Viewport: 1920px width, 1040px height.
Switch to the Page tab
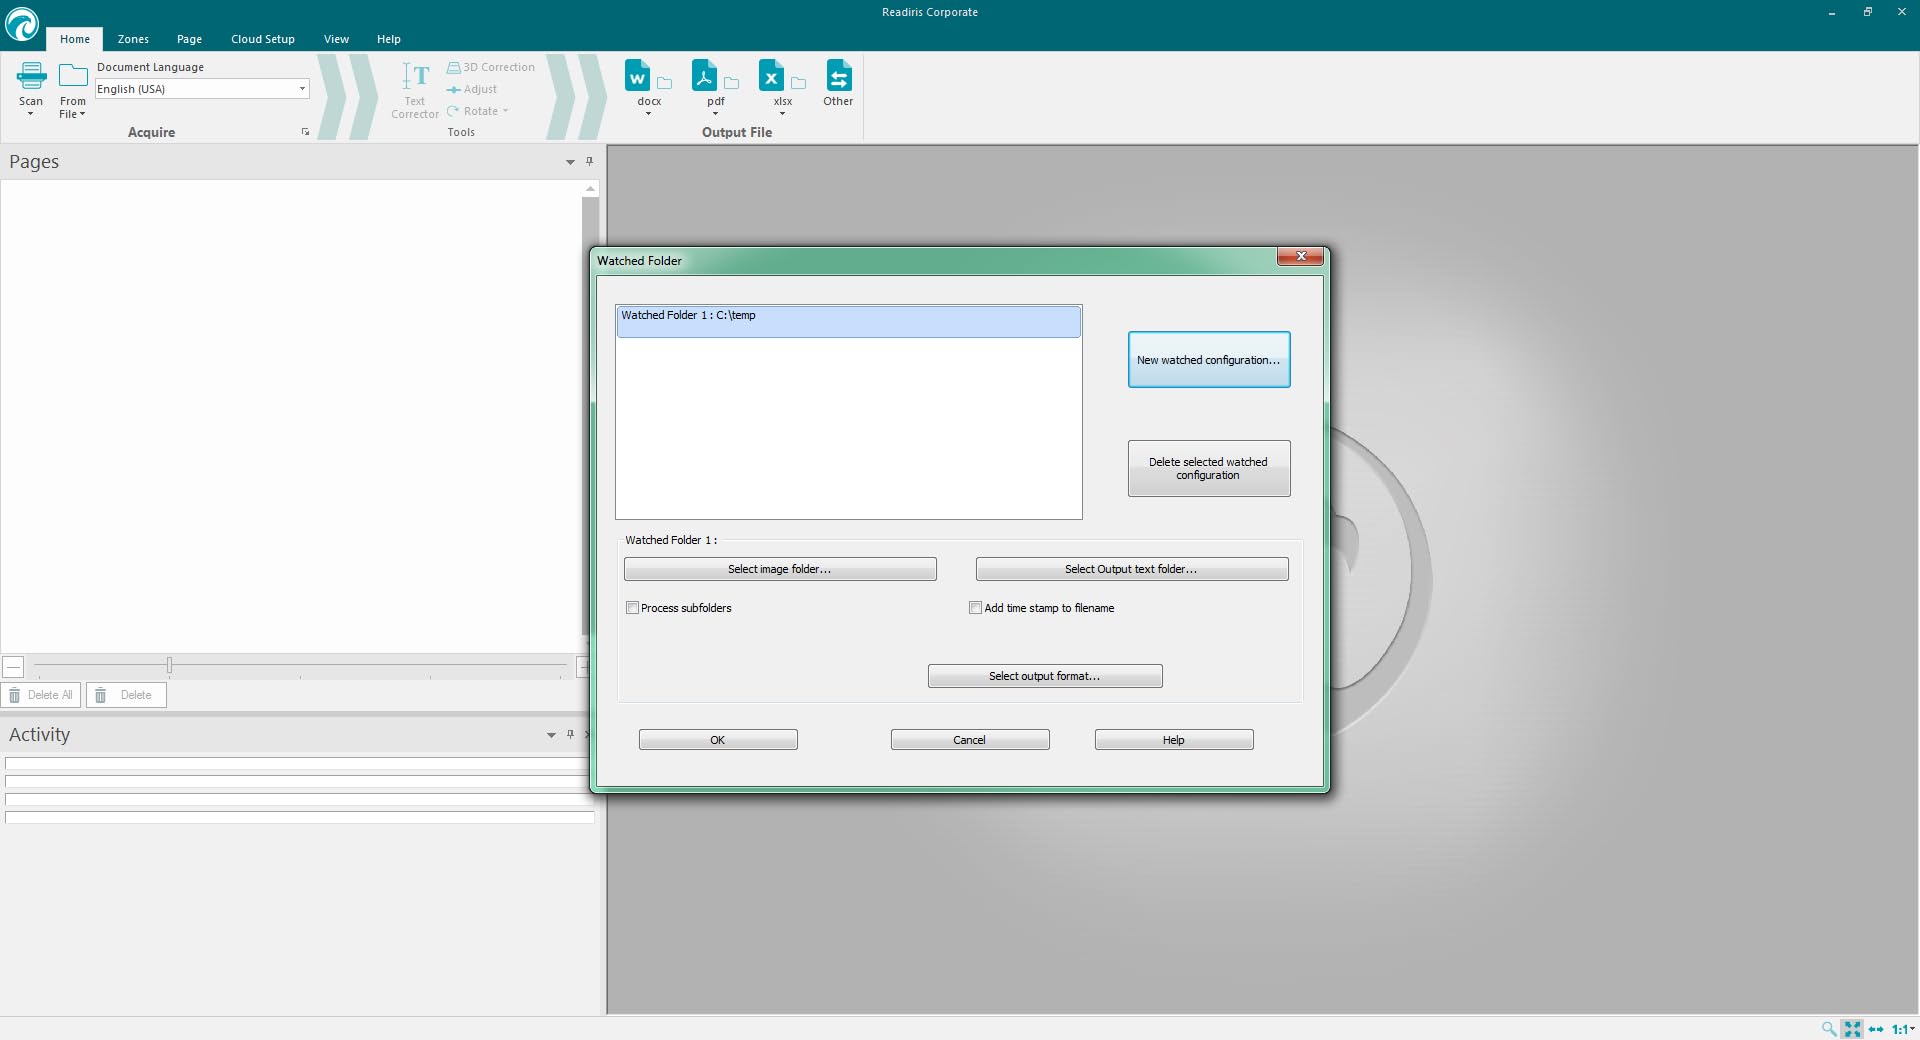pyautogui.click(x=189, y=39)
